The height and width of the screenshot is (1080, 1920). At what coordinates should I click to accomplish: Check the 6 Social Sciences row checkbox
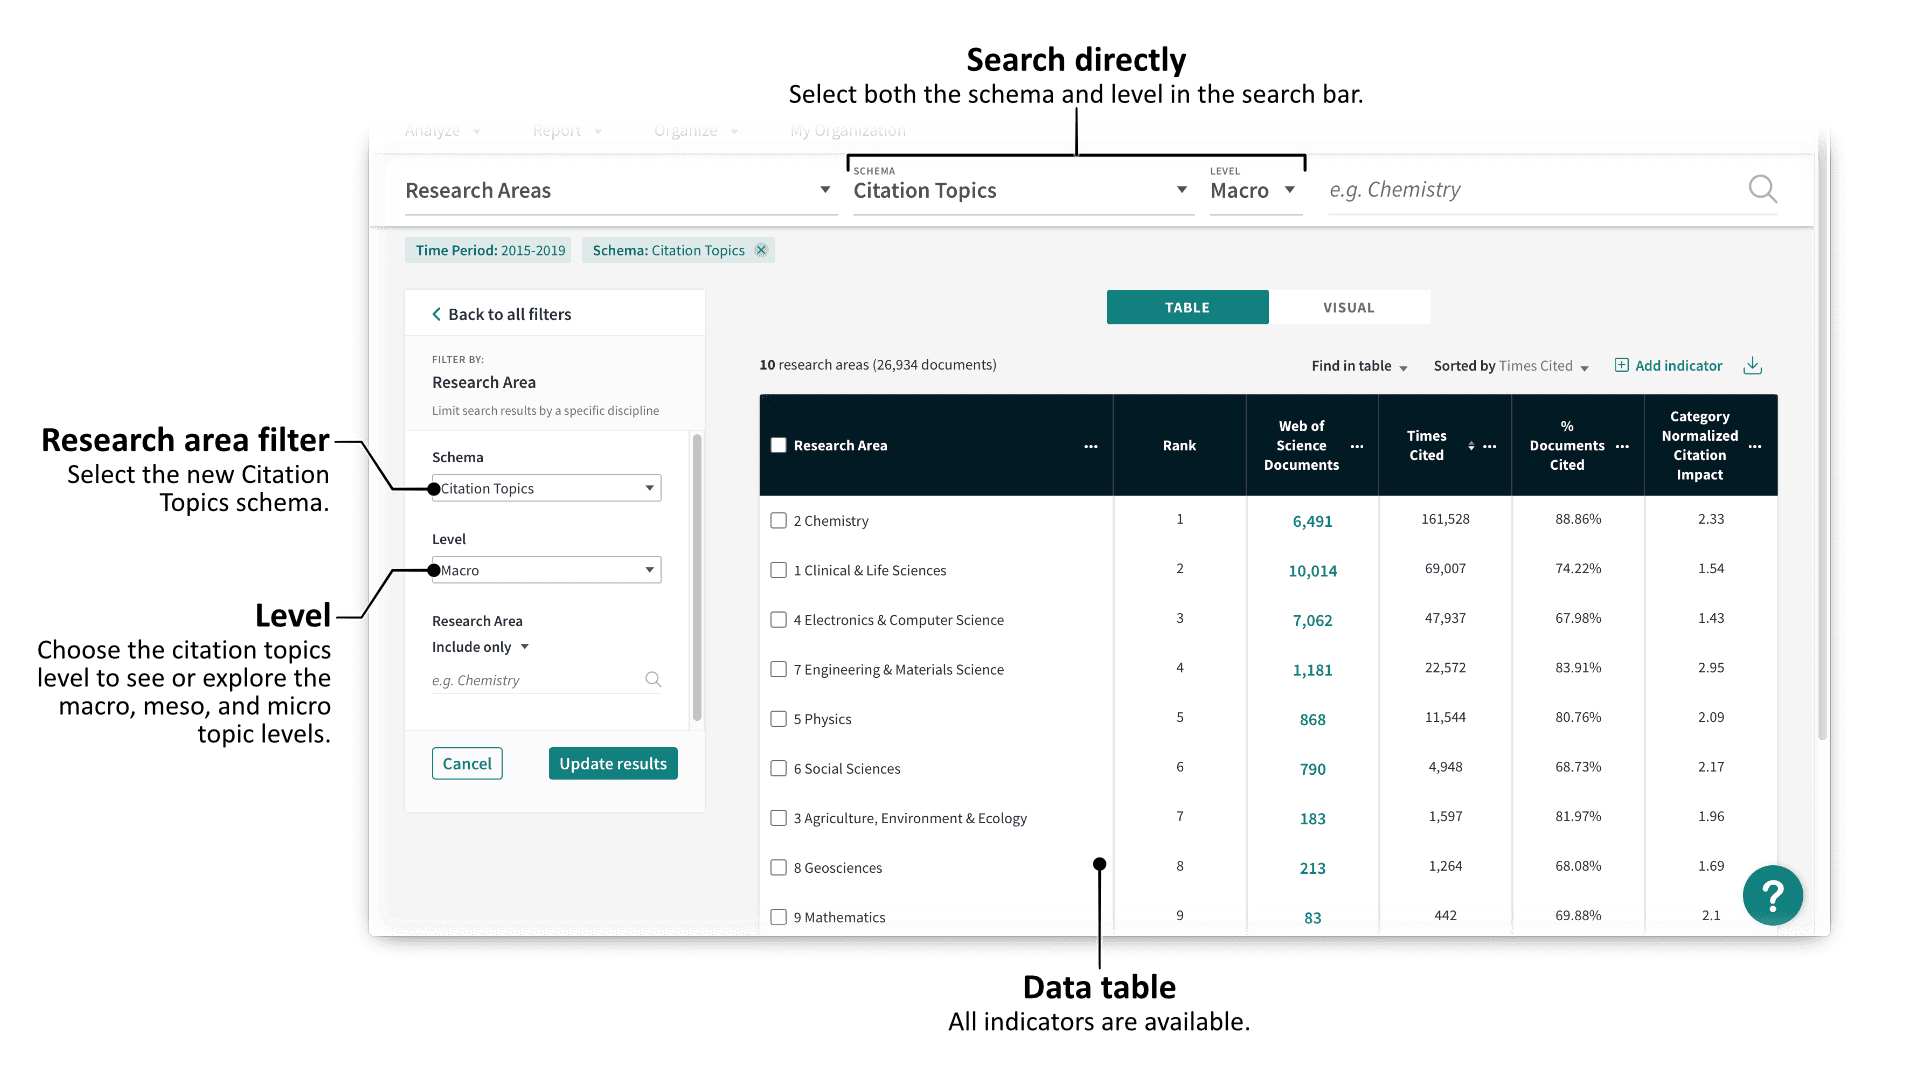(778, 768)
